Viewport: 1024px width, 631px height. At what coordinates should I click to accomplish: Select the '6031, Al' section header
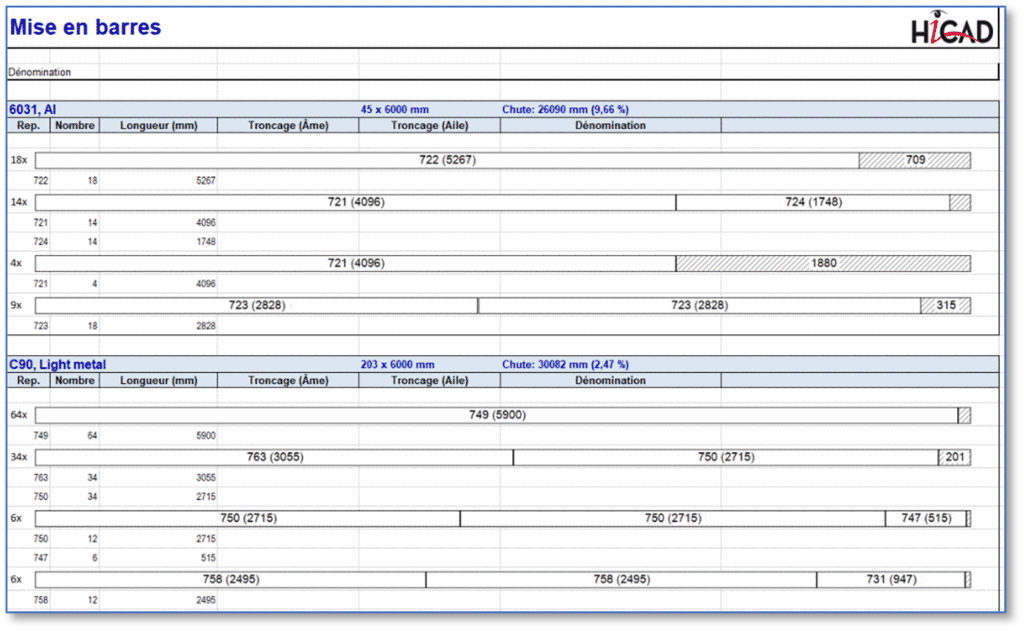click(x=33, y=109)
